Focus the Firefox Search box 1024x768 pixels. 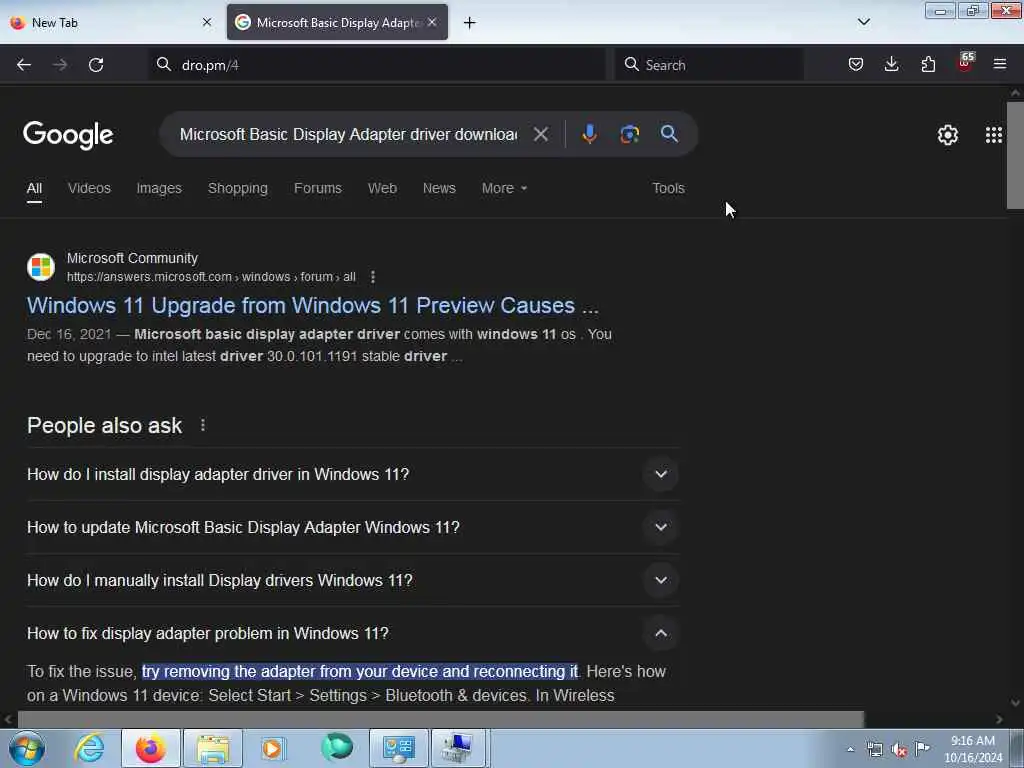pyautogui.click(x=709, y=65)
